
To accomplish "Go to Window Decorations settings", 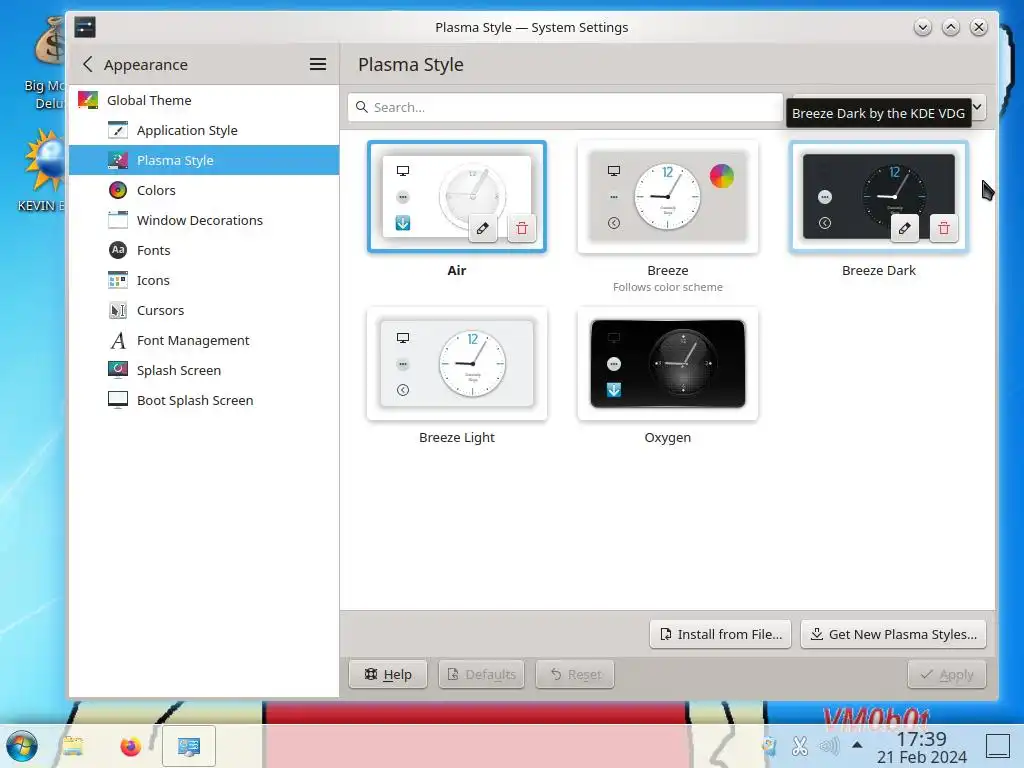I will tap(204, 220).
